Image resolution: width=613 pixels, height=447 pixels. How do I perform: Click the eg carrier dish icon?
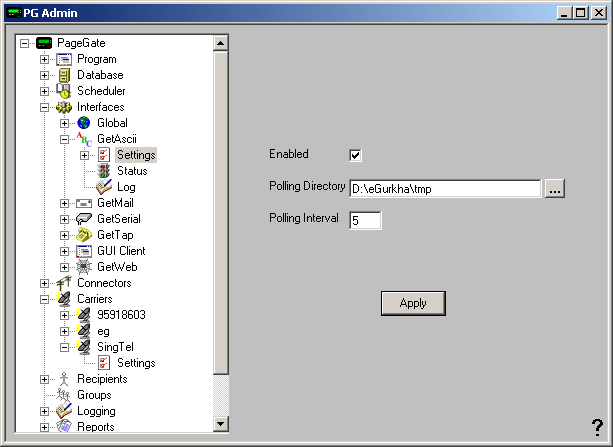[x=84, y=331]
